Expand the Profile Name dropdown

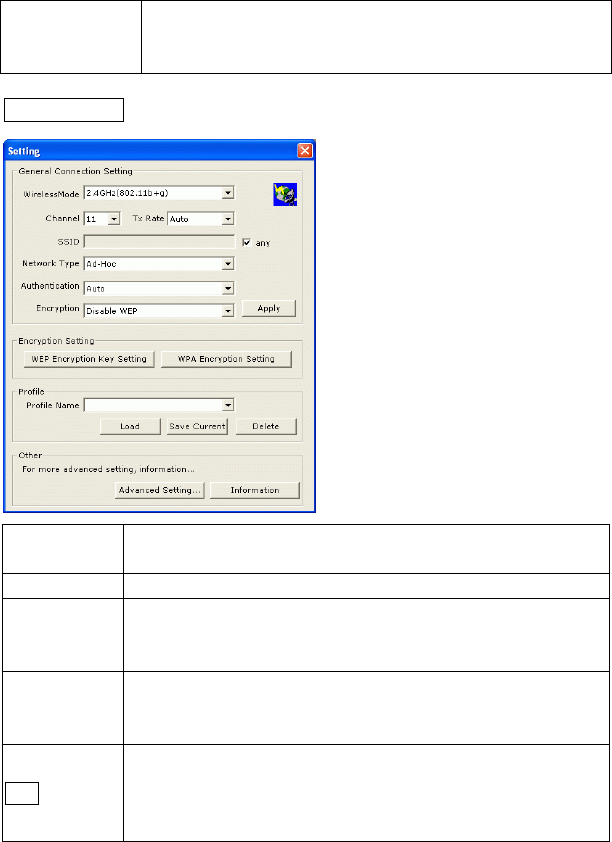click(159, 405)
